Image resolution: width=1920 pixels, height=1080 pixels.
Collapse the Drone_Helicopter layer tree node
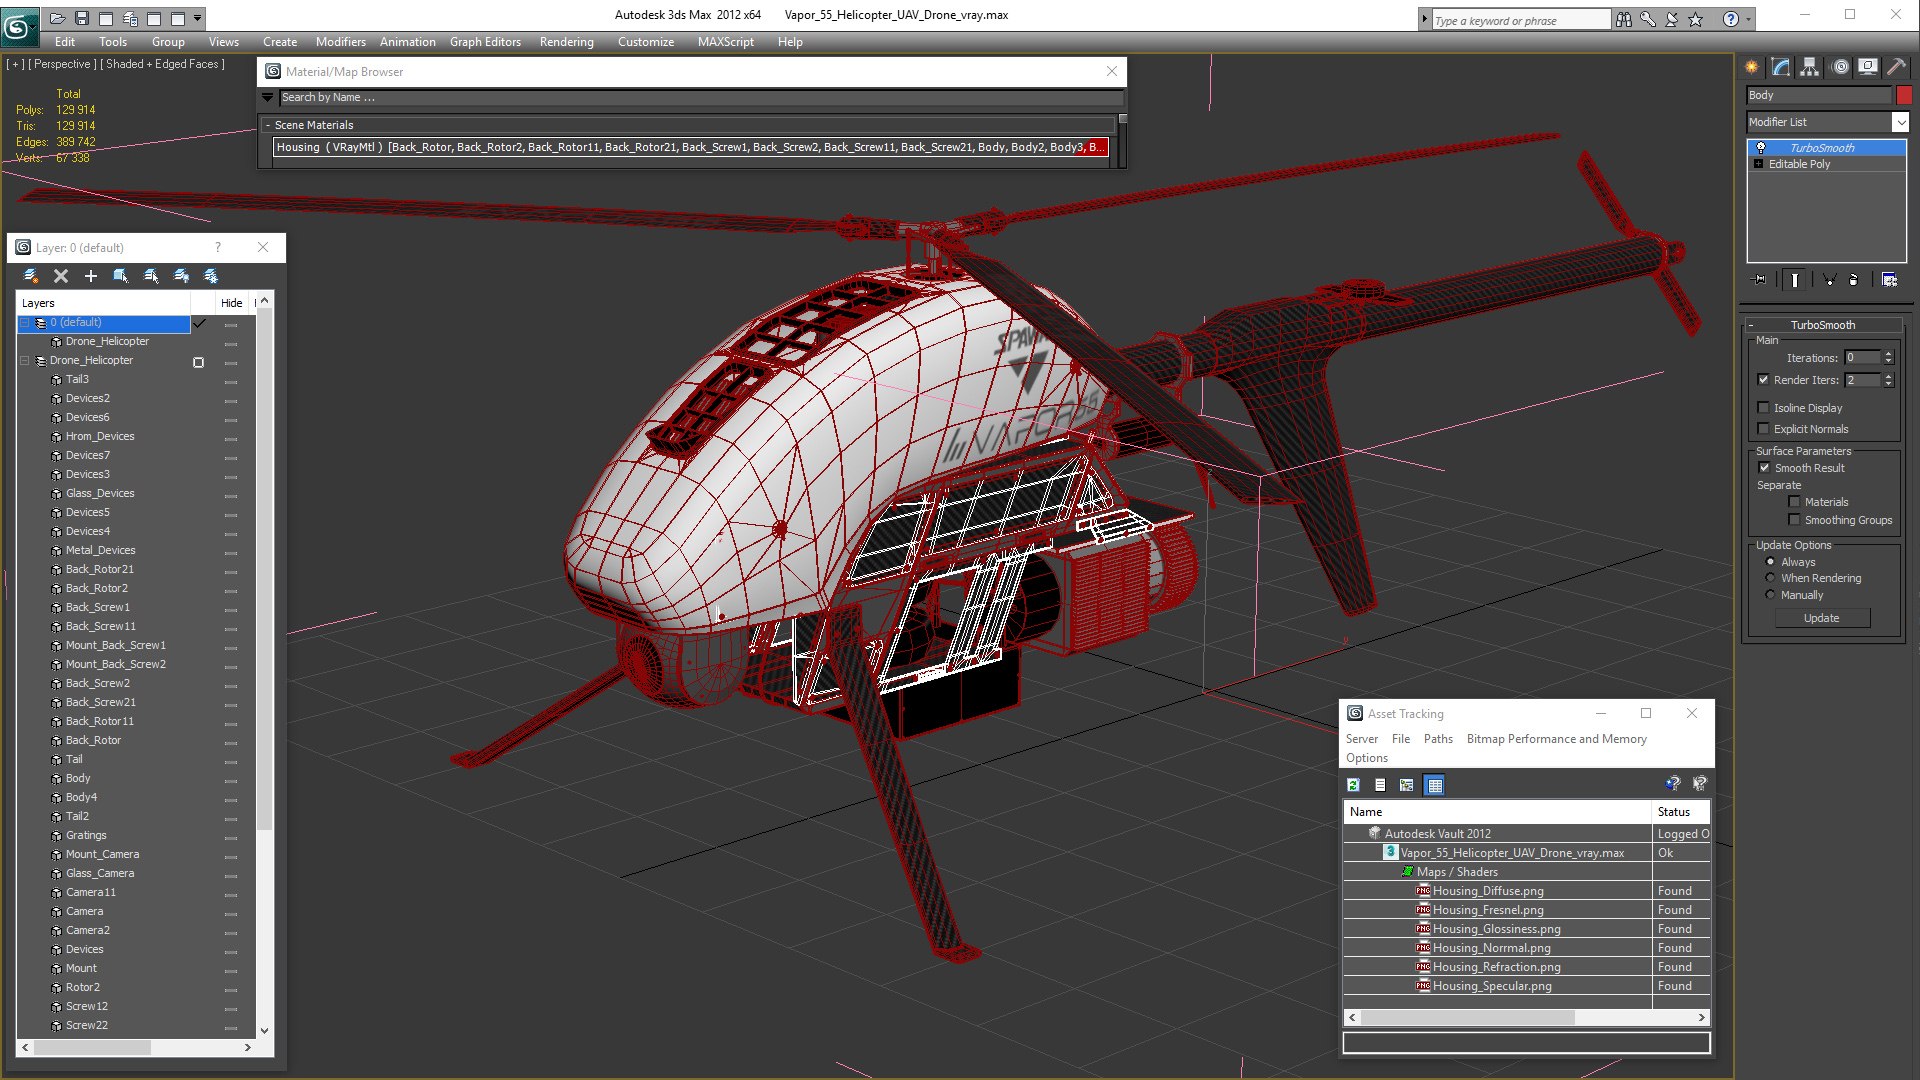(25, 361)
